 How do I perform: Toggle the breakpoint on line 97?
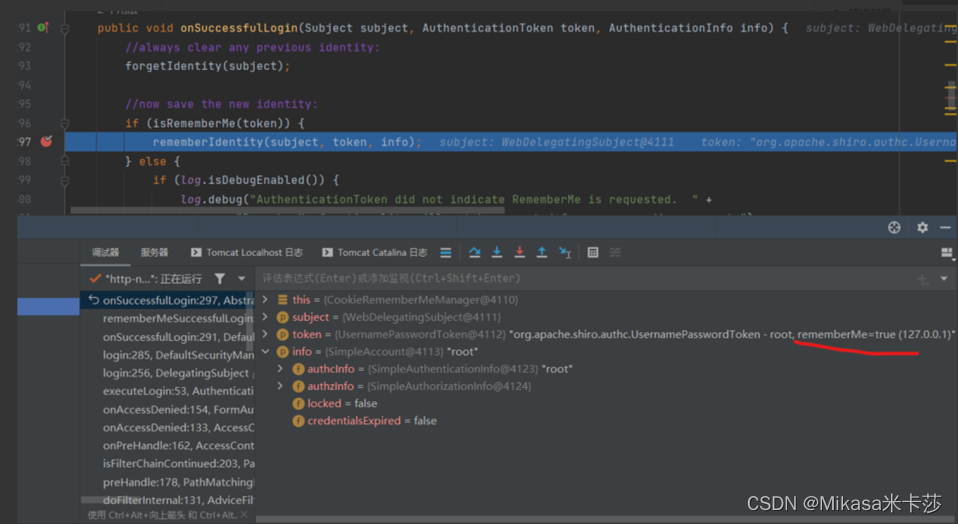pyautogui.click(x=46, y=142)
